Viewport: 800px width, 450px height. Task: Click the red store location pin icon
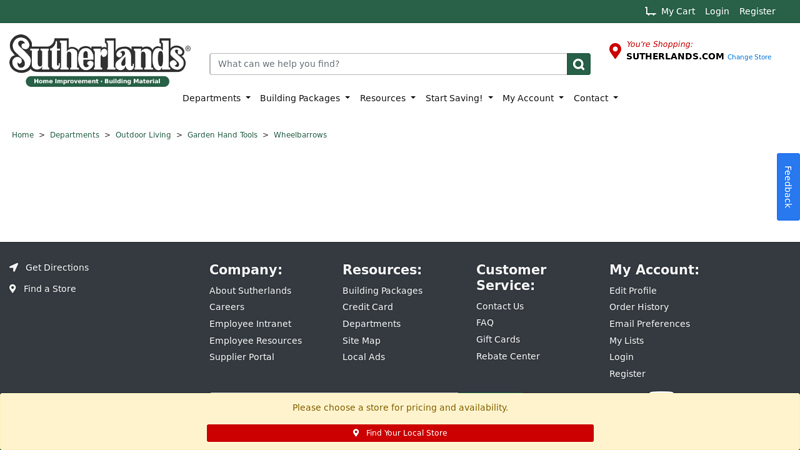click(x=615, y=51)
